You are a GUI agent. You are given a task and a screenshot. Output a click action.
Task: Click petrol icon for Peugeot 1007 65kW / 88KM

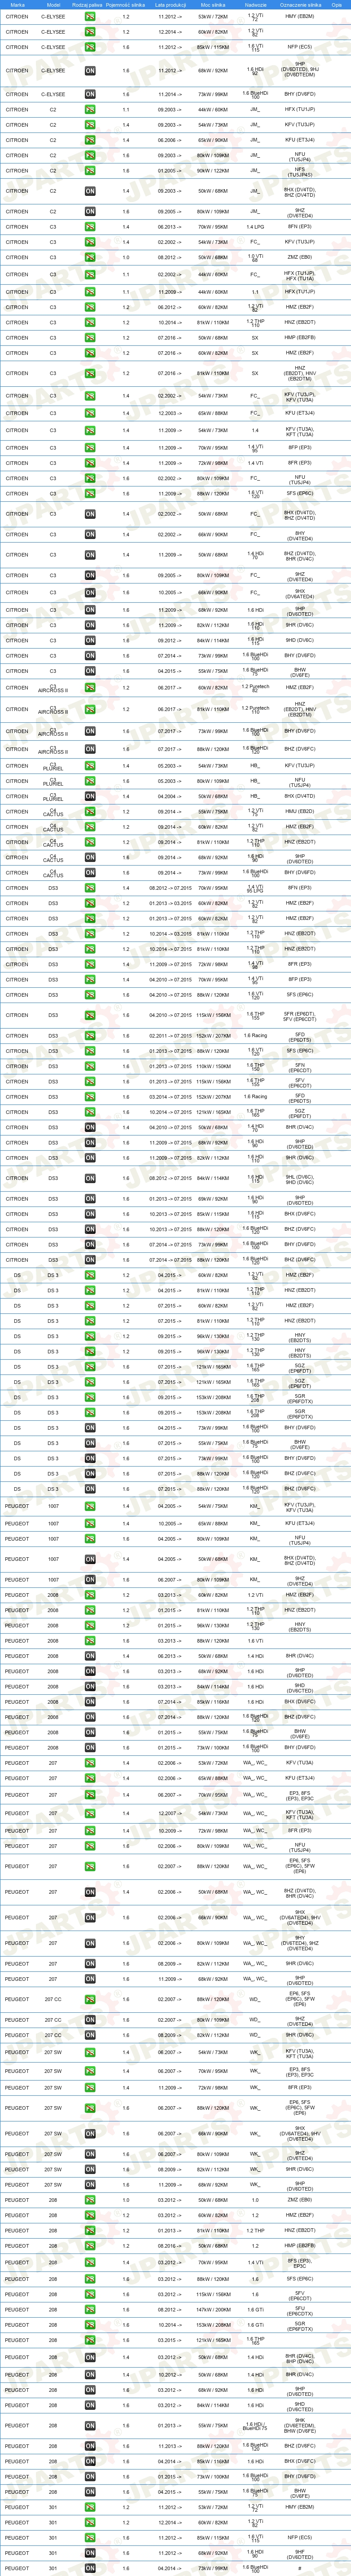[x=90, y=1524]
